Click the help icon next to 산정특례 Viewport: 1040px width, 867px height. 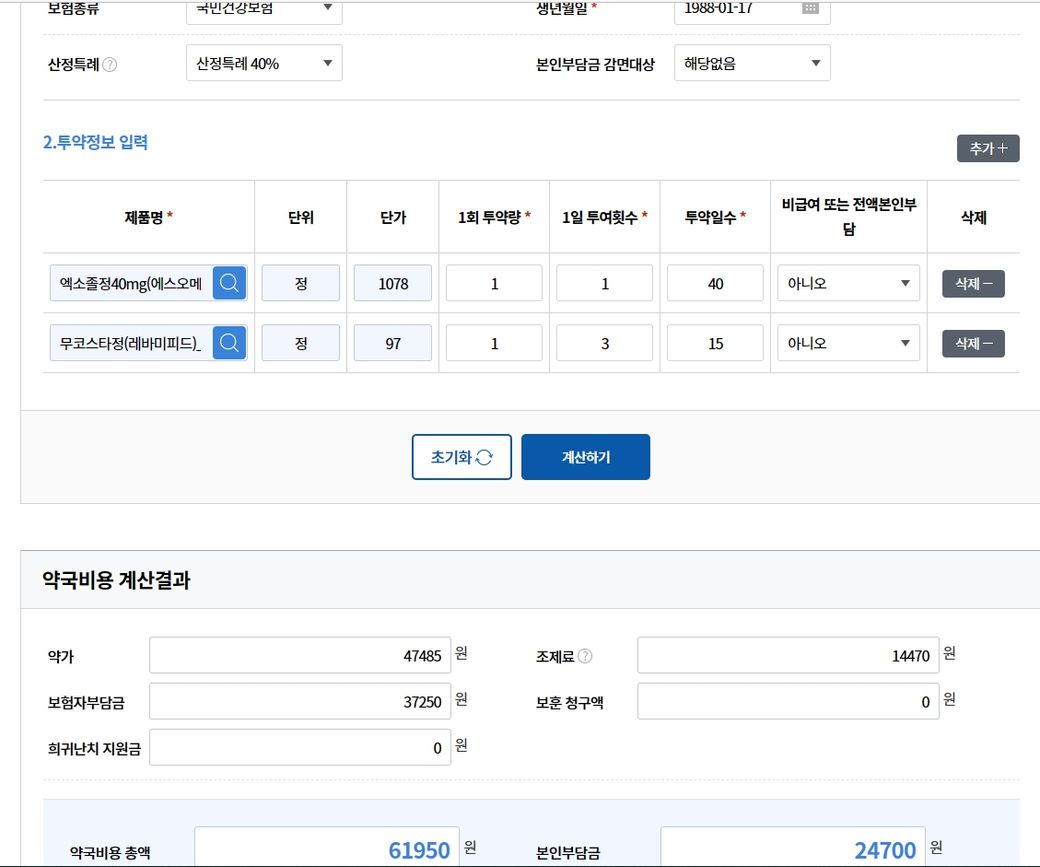(110, 64)
